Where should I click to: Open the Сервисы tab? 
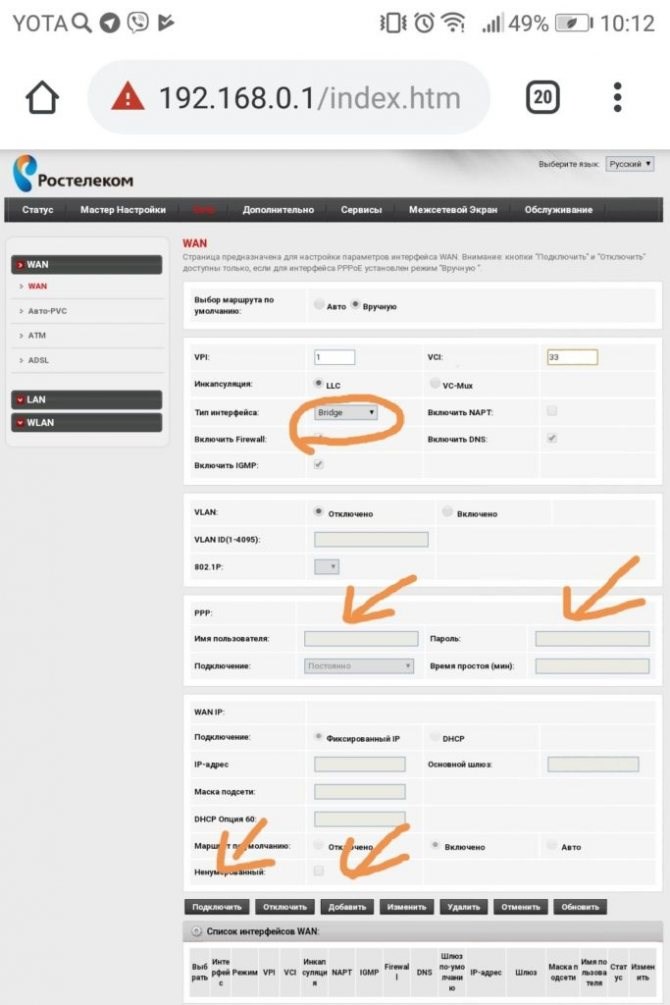361,210
